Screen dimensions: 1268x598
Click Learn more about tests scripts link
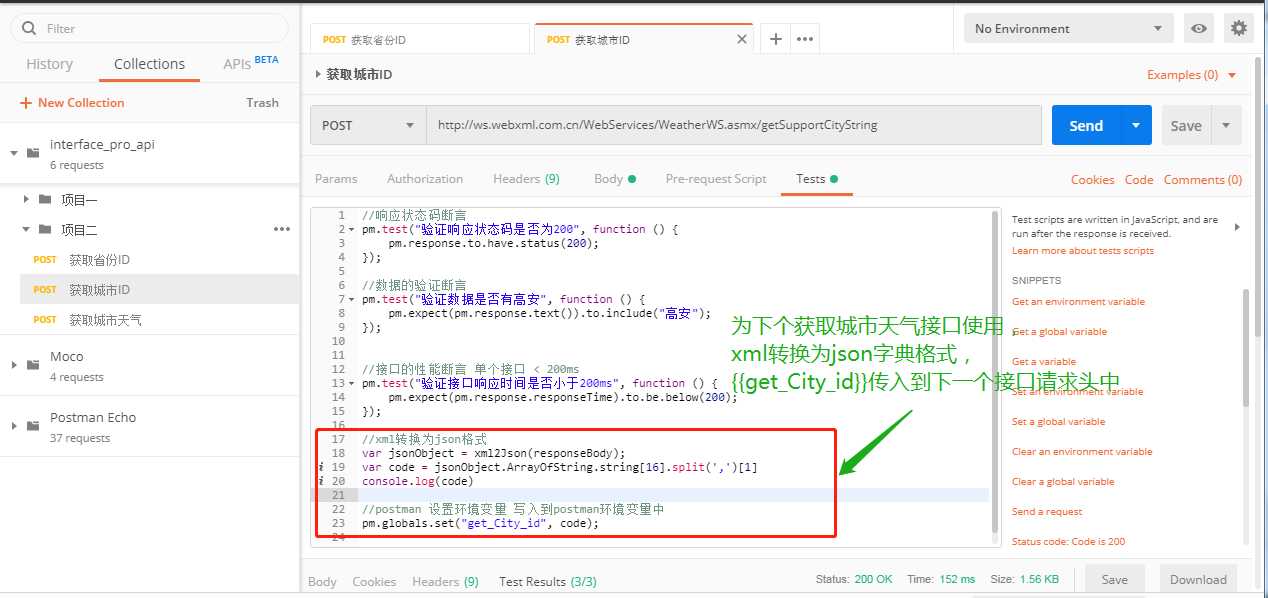1082,251
